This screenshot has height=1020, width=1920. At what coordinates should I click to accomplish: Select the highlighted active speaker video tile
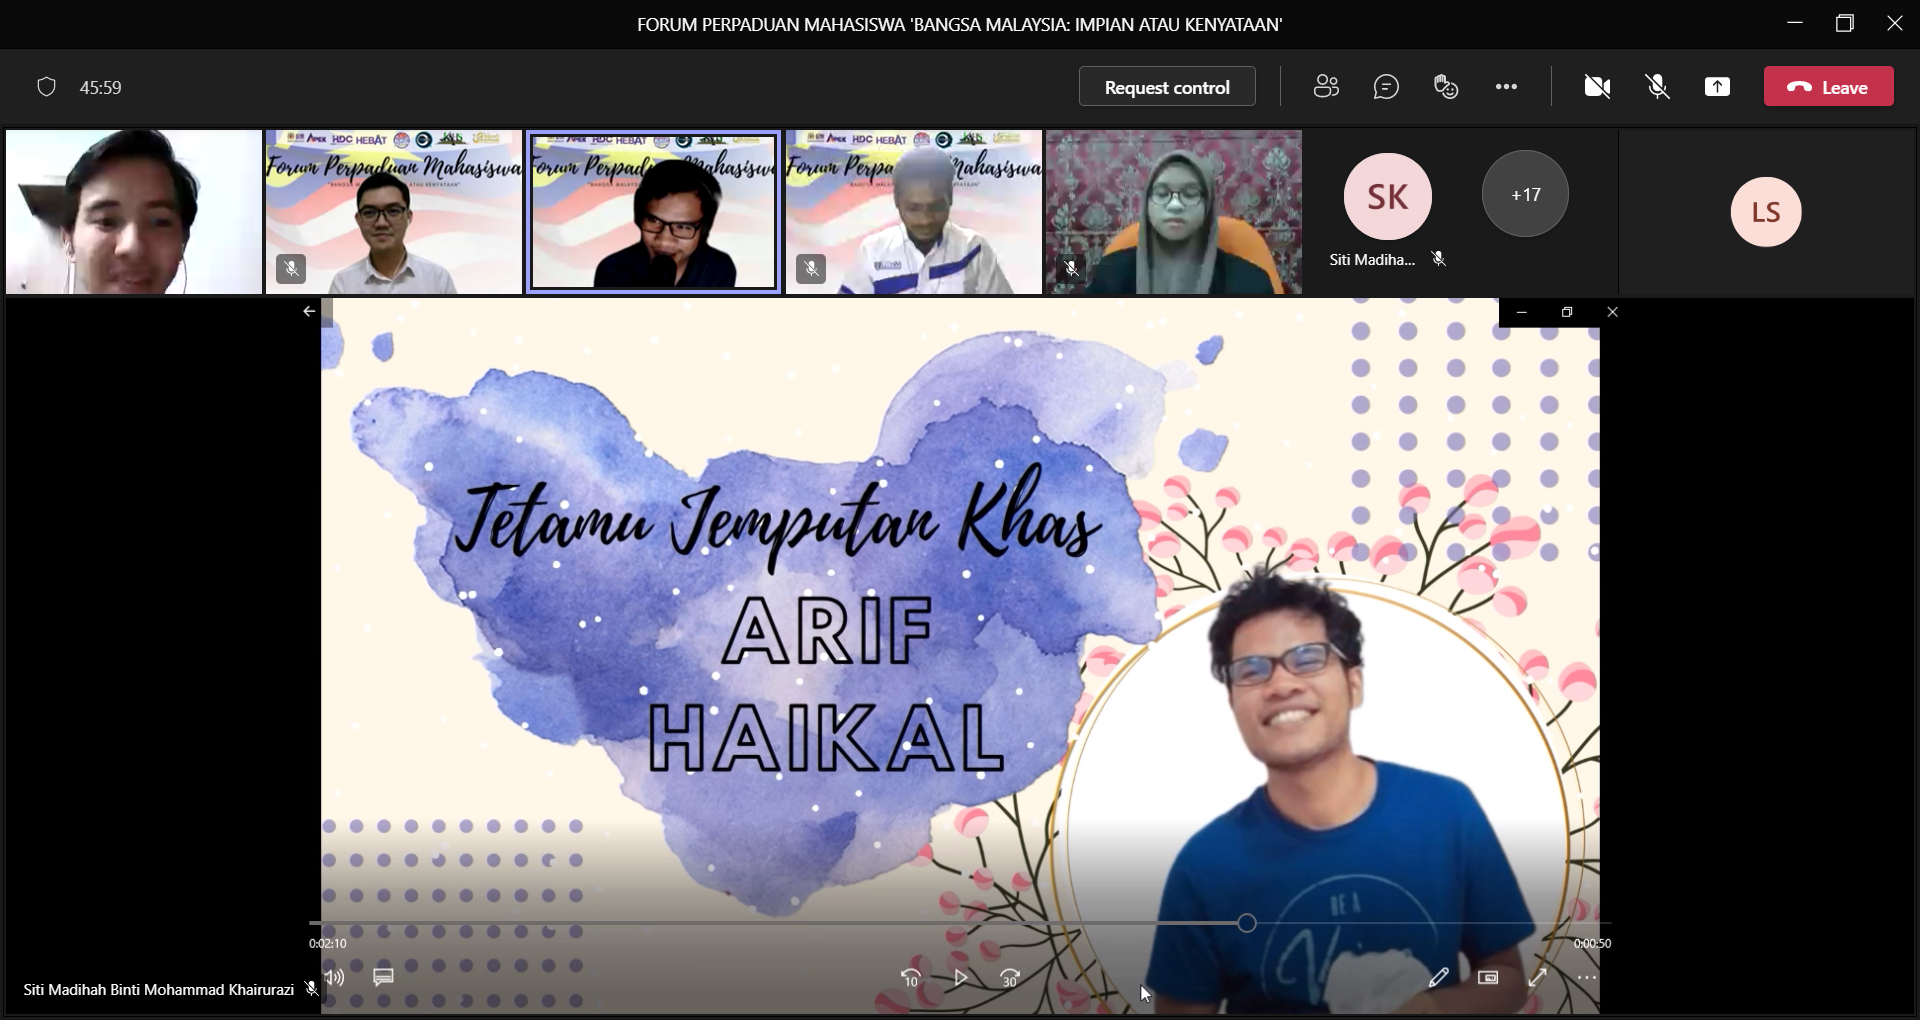coord(653,212)
